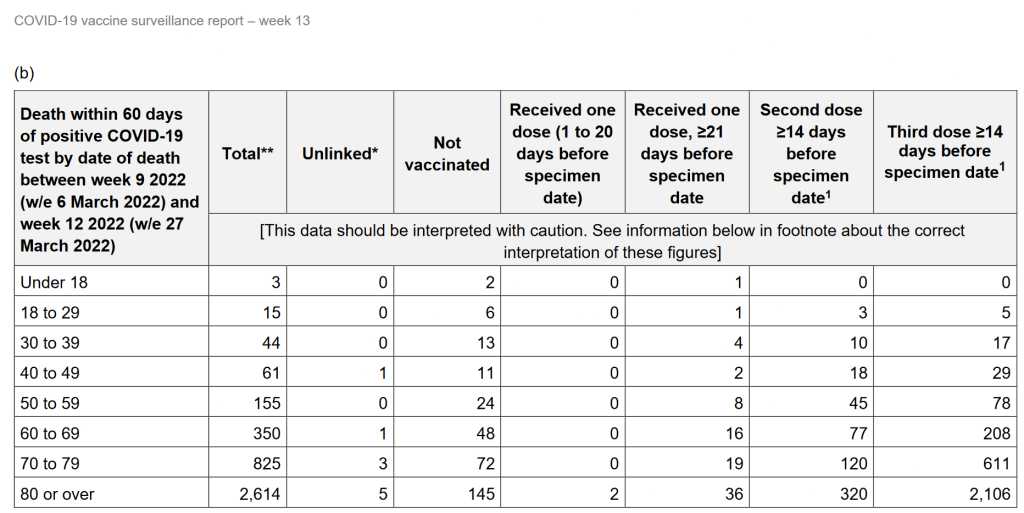Click the "Under 18" row label
Viewport: 1024px width, 513px height.
(54, 283)
